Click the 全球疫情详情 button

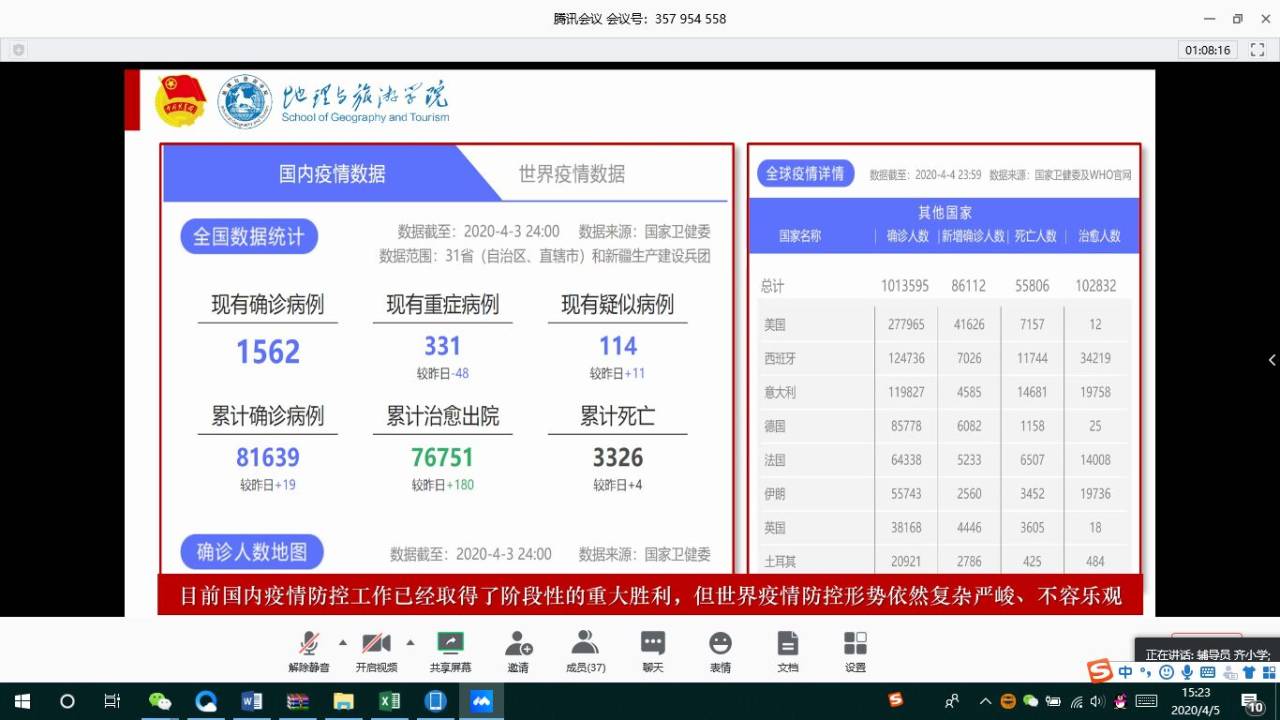(805, 174)
